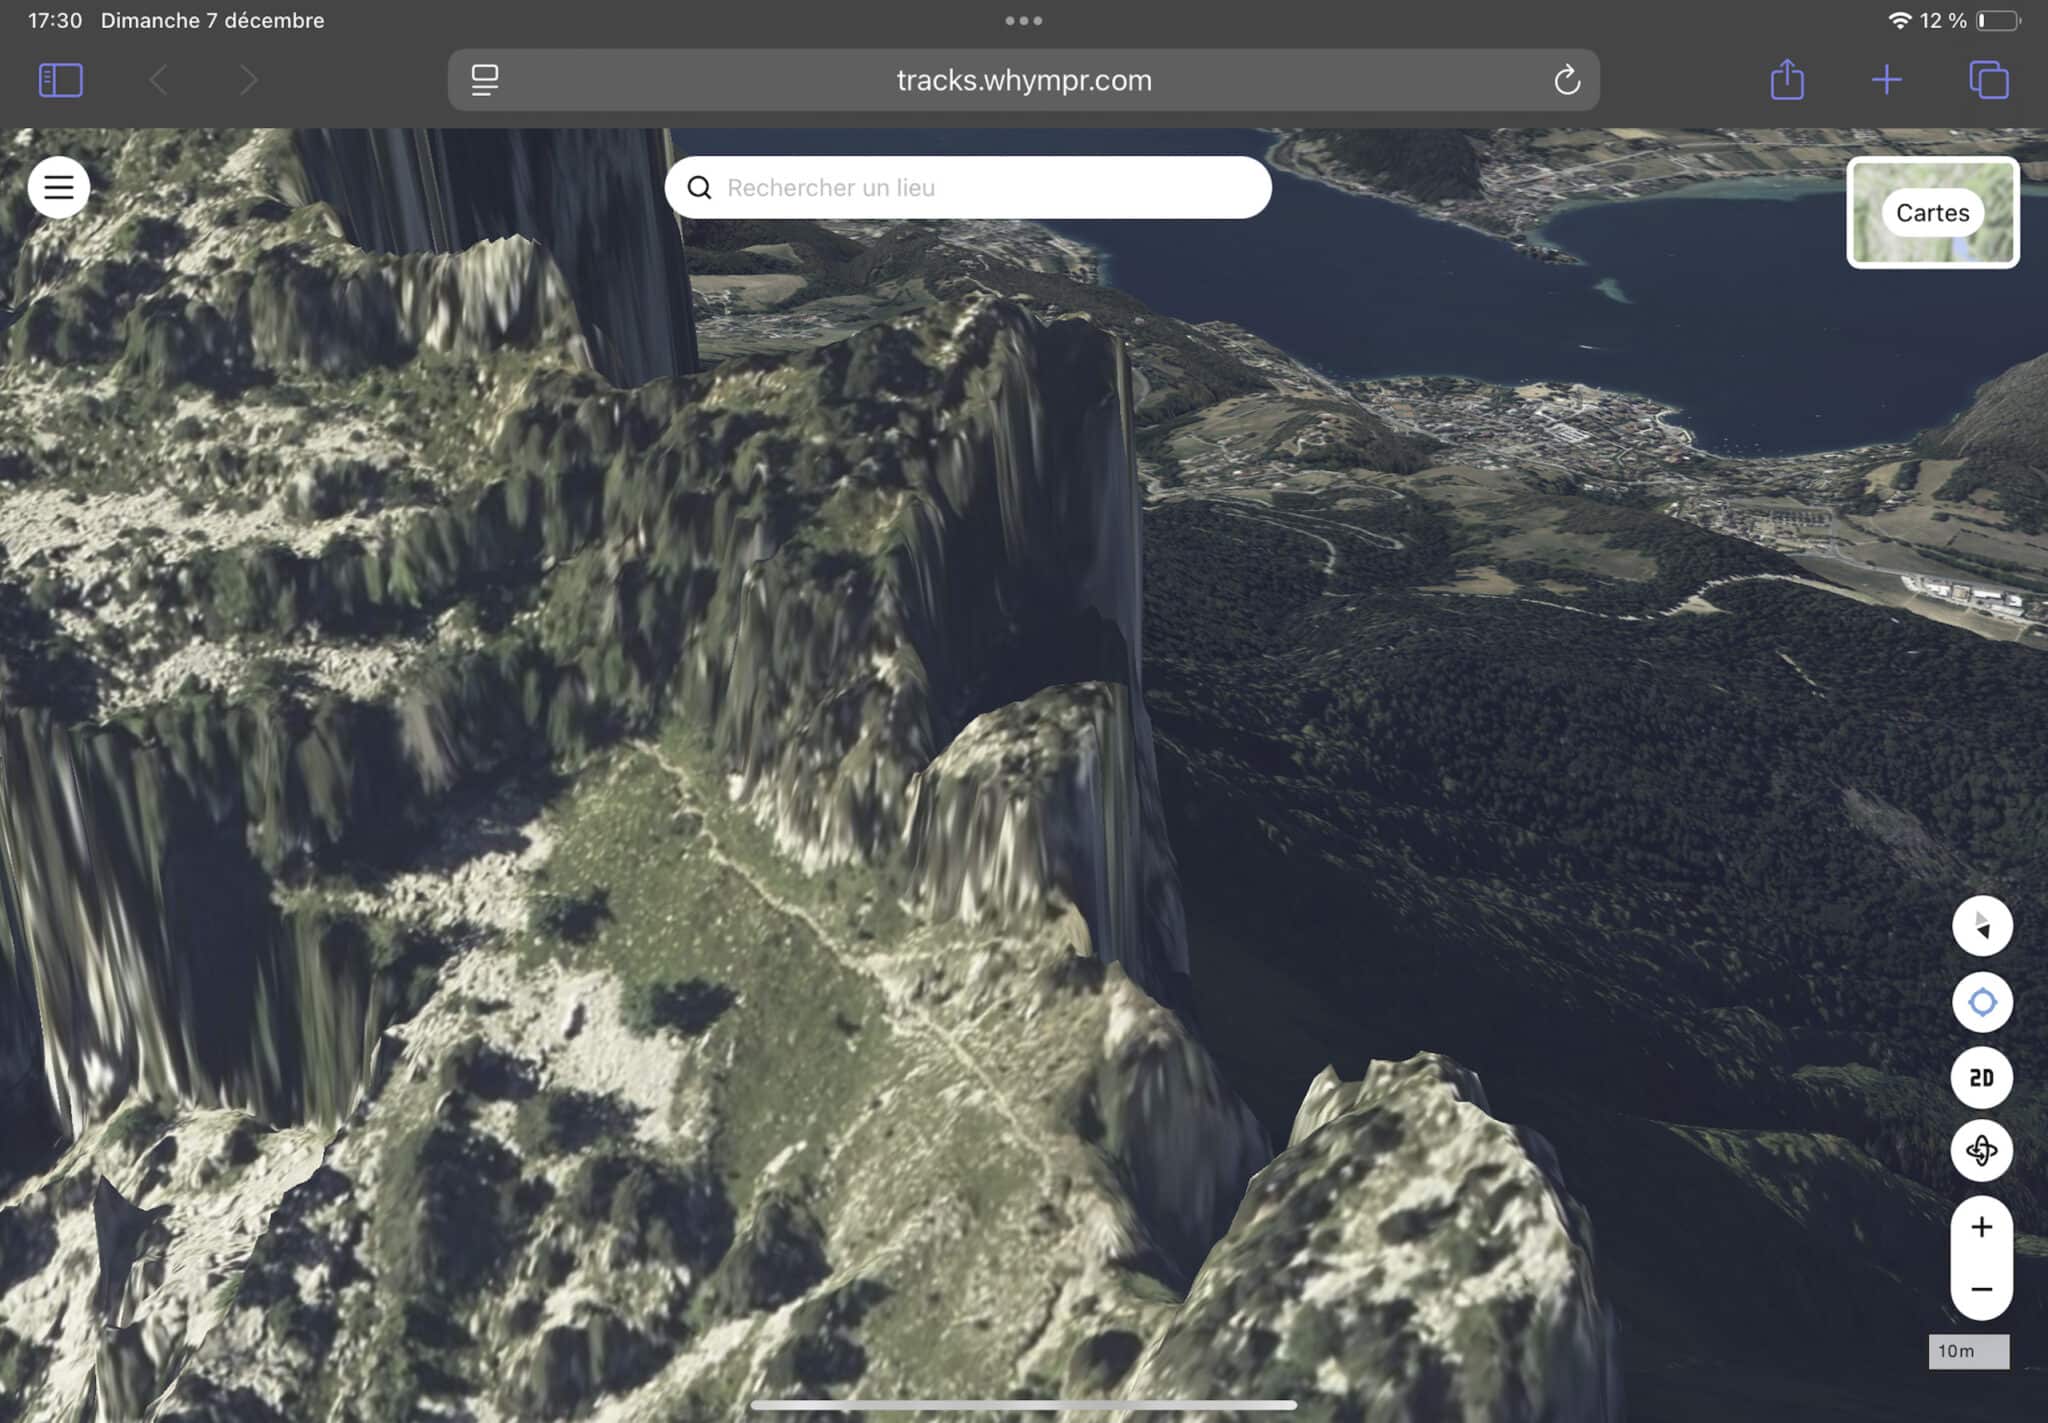Image resolution: width=2048 pixels, height=1423 pixels.
Task: Open a new Safari tab
Action: (x=1886, y=80)
